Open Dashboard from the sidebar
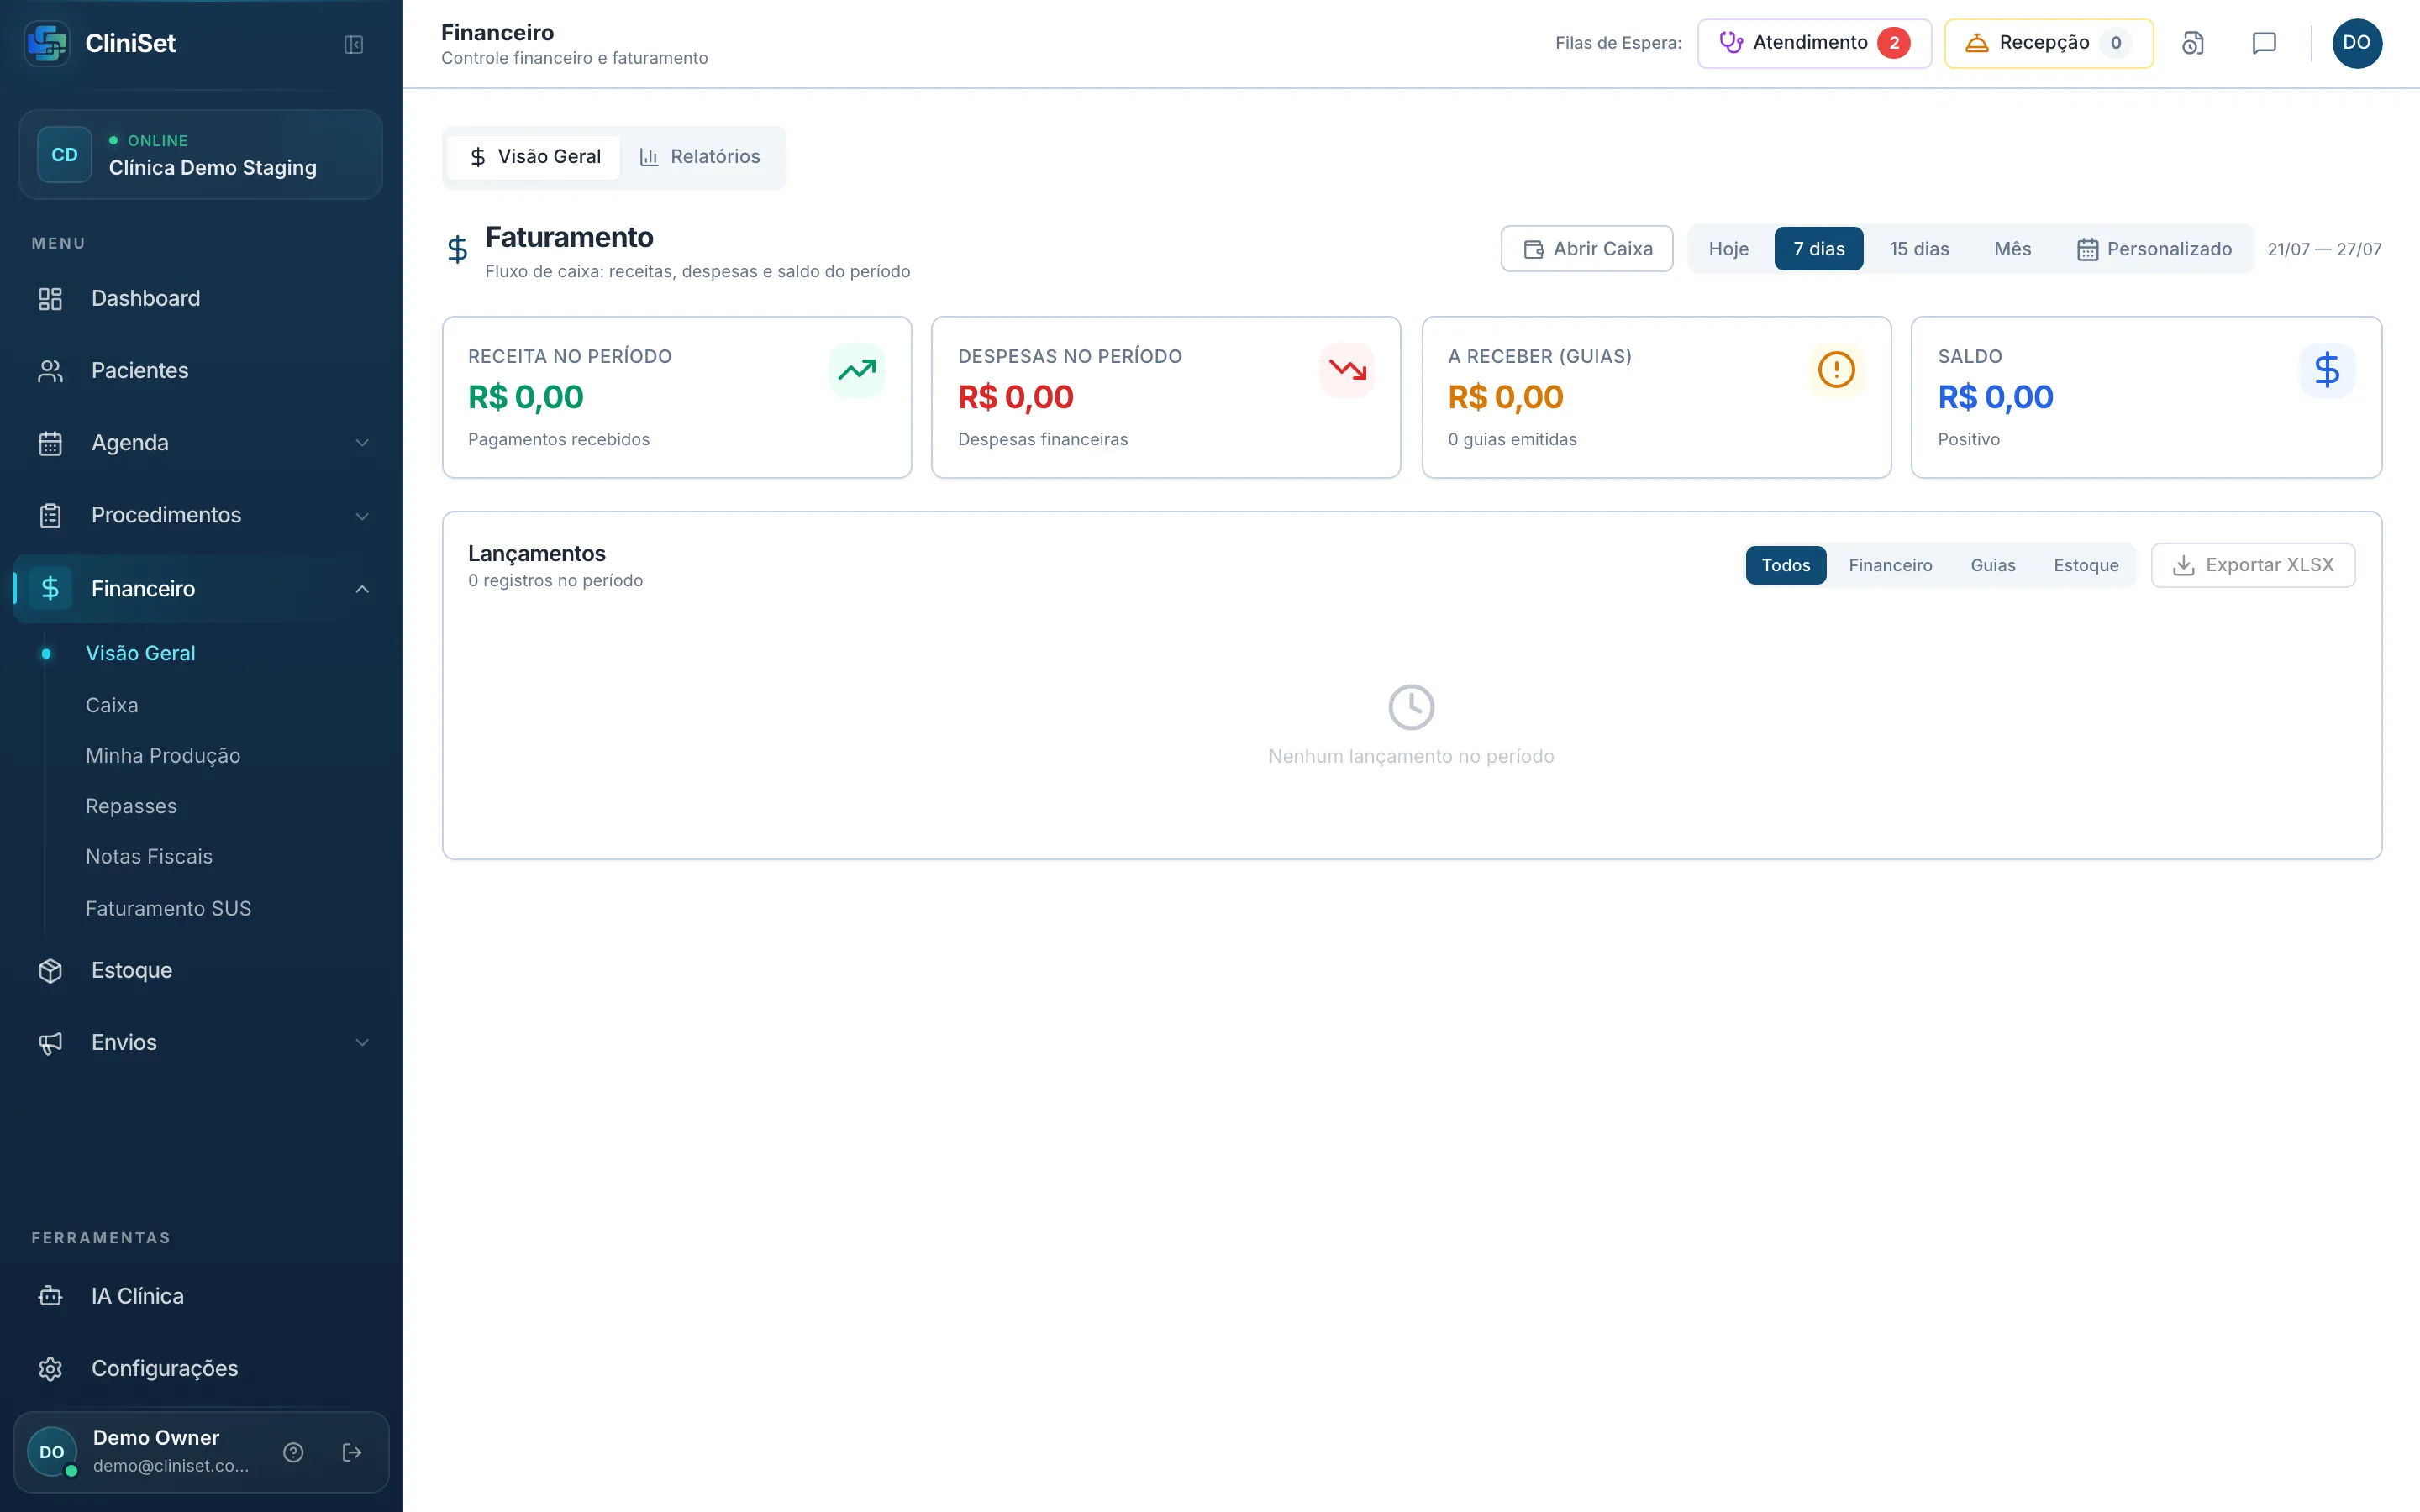This screenshot has width=2420, height=1512. tap(201, 298)
